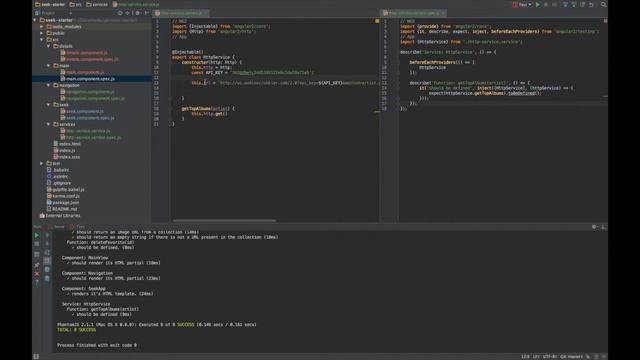Click the question mark help icon in the Run panel
640x360 pixels.
37,282
